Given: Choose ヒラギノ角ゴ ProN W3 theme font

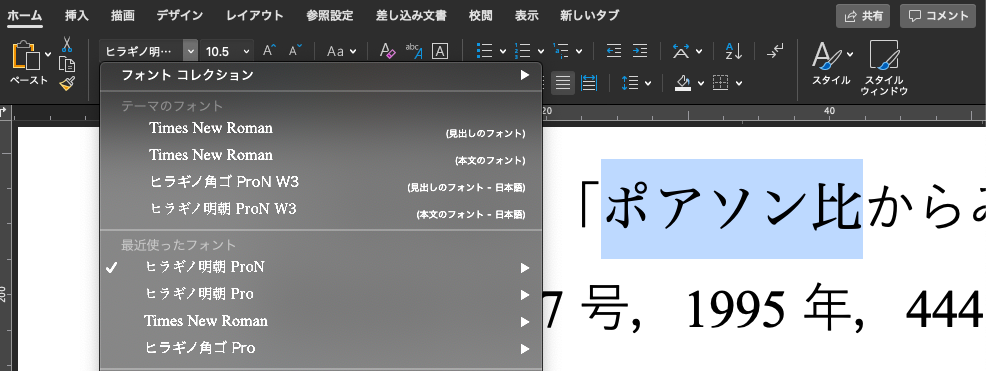Looking at the screenshot, I should [321, 182].
